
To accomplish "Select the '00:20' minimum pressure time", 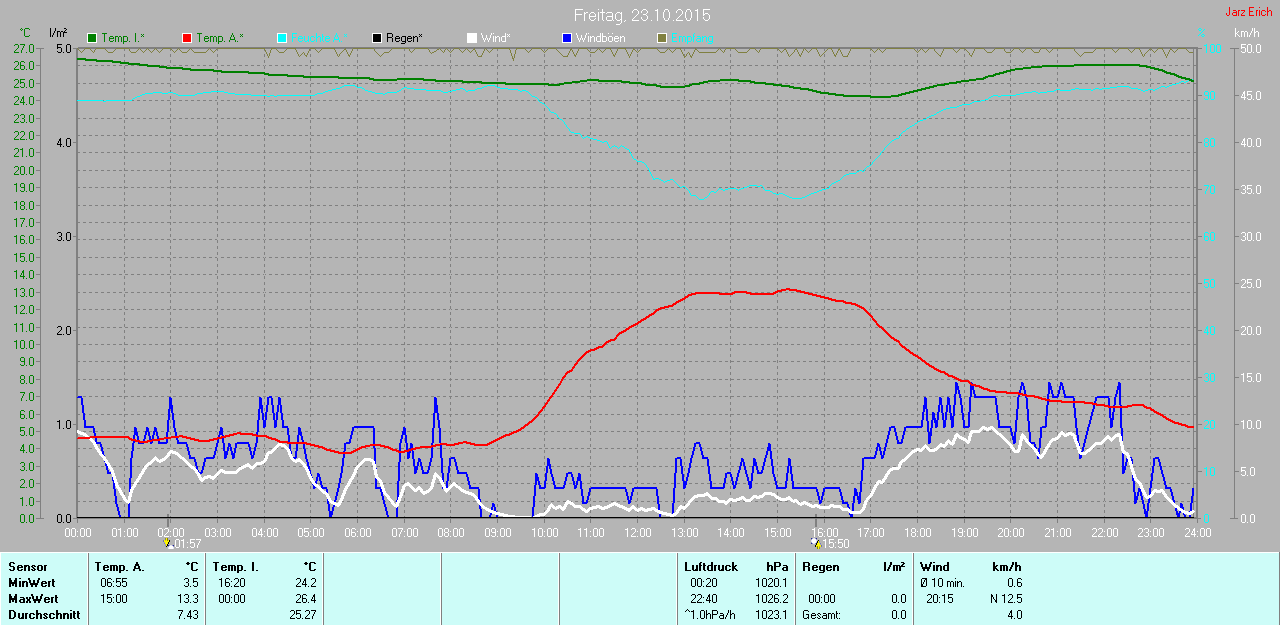I will click(704, 583).
